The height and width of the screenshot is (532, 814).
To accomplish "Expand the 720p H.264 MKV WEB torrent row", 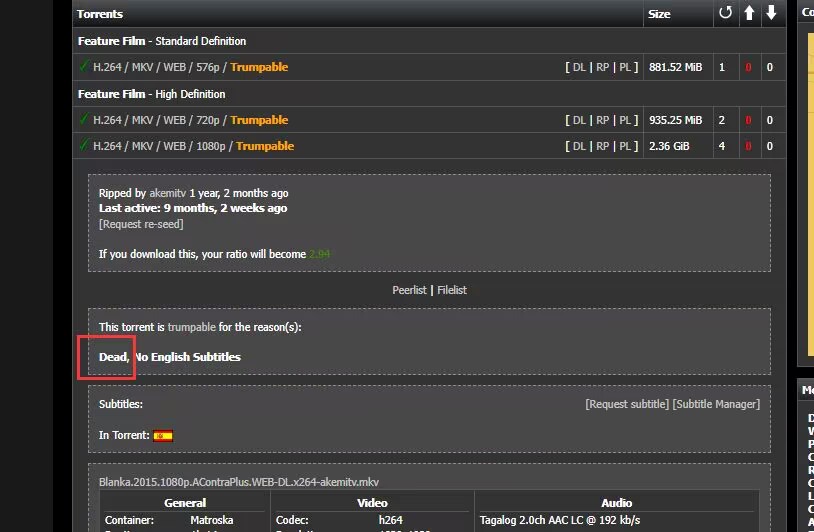I will tap(159, 120).
